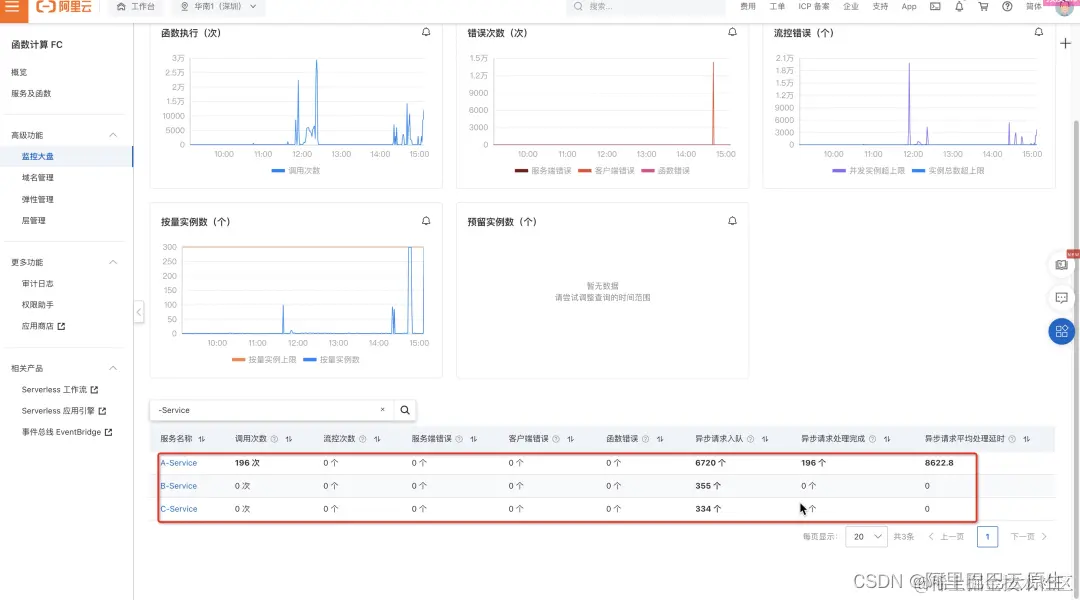The height and width of the screenshot is (600, 1080).
Task: Open the B-Service link
Action: click(x=178, y=486)
